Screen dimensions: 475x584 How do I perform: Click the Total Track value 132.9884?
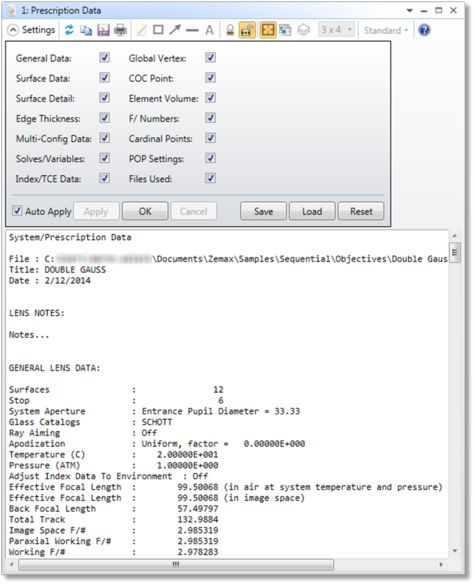[x=198, y=519]
